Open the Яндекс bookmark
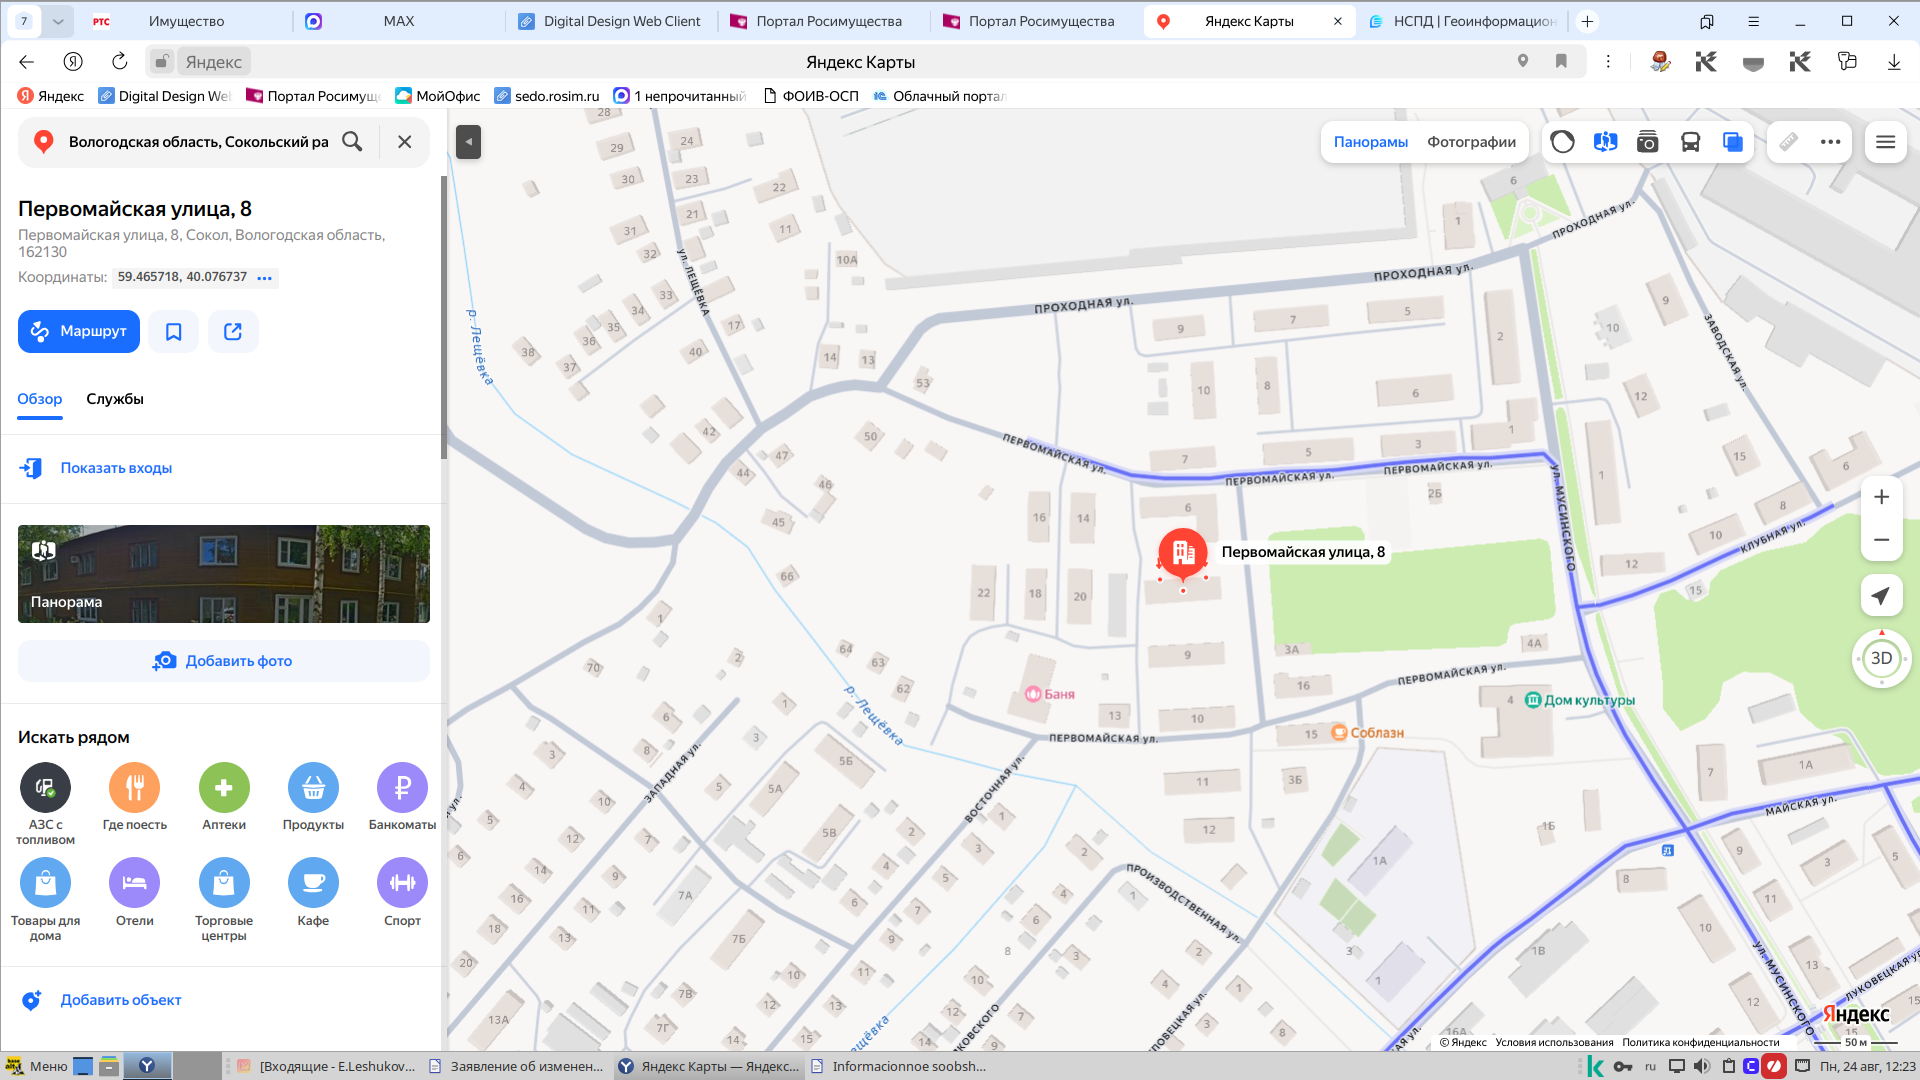The width and height of the screenshot is (1920, 1080). point(51,96)
